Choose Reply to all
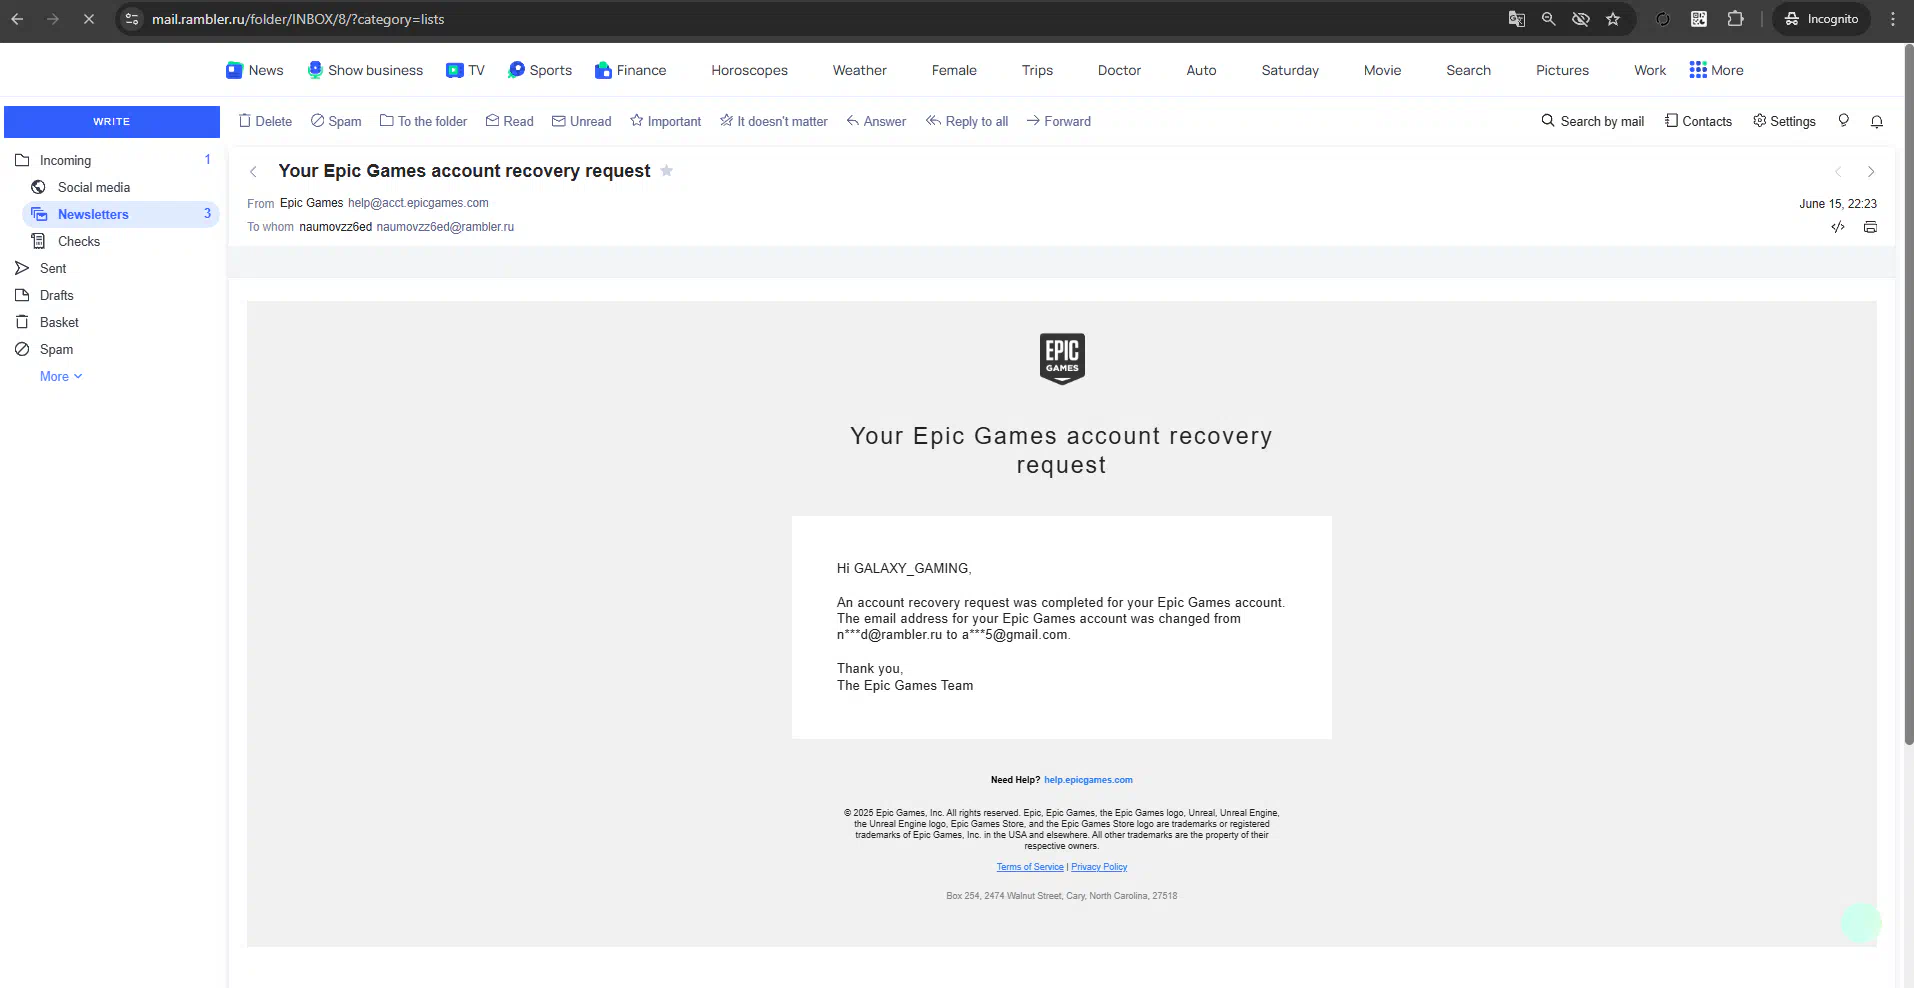 tap(966, 121)
